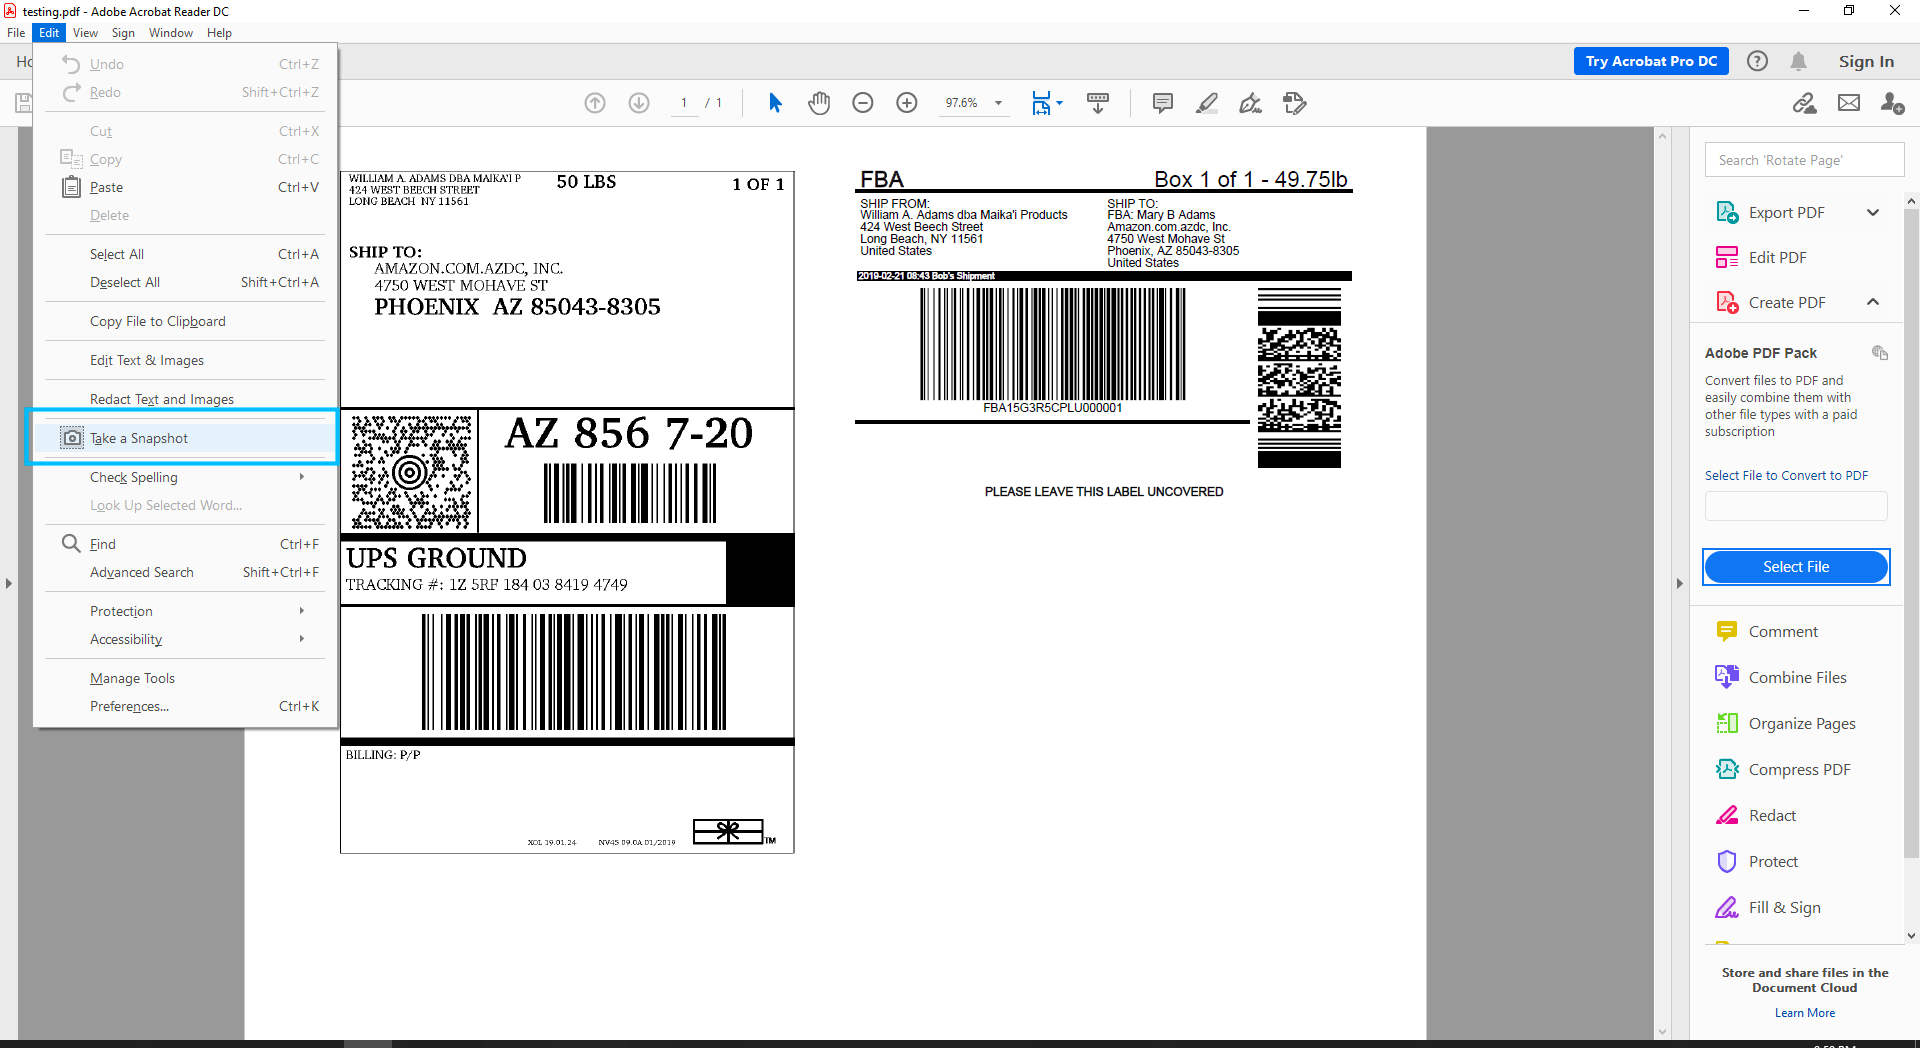Choose Redact Text and Images
The width and height of the screenshot is (1920, 1048).
185,399
